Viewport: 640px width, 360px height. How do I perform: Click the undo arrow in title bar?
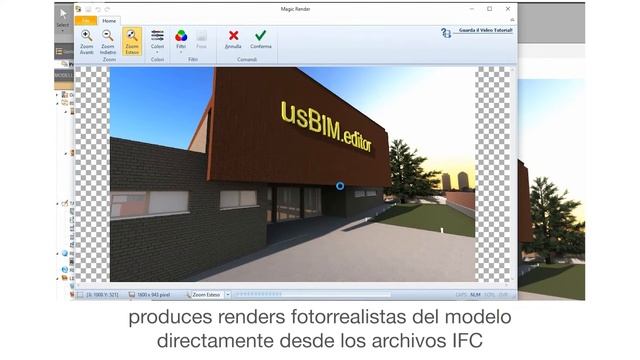(98, 9)
